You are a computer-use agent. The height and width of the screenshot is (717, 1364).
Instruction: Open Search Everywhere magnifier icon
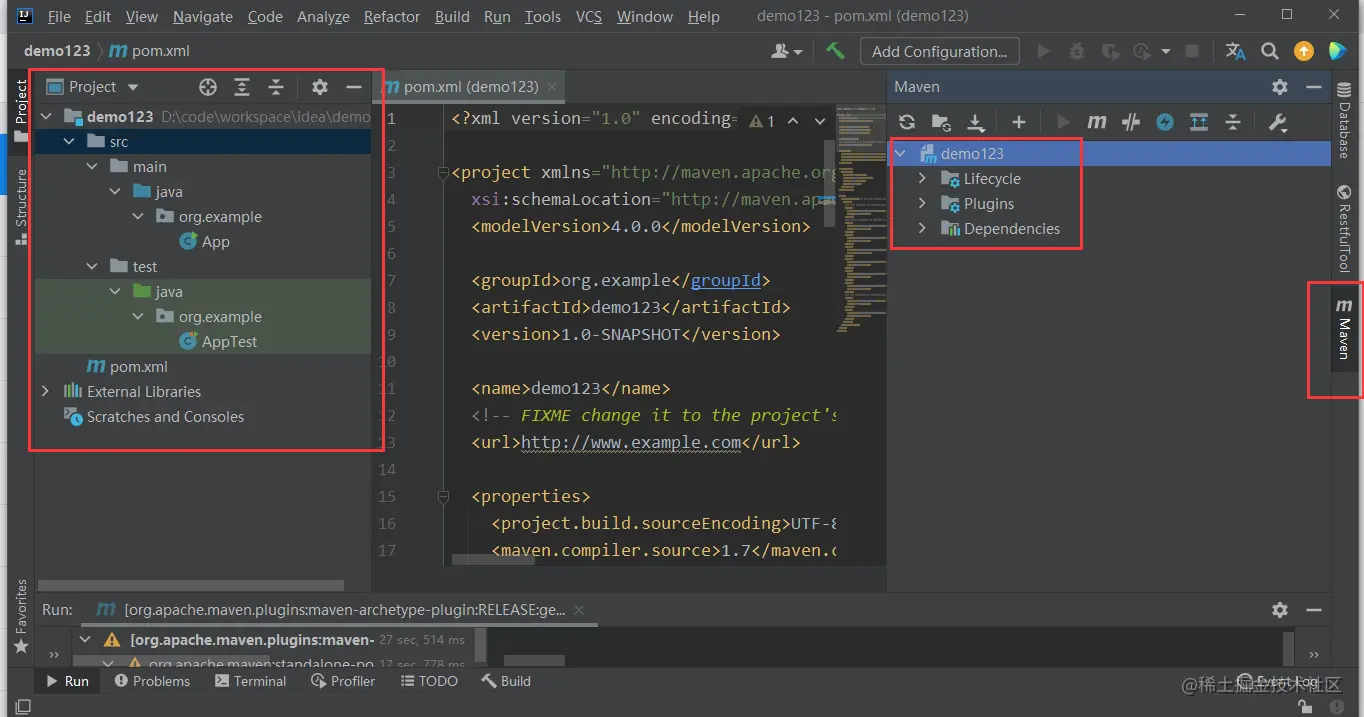1270,51
